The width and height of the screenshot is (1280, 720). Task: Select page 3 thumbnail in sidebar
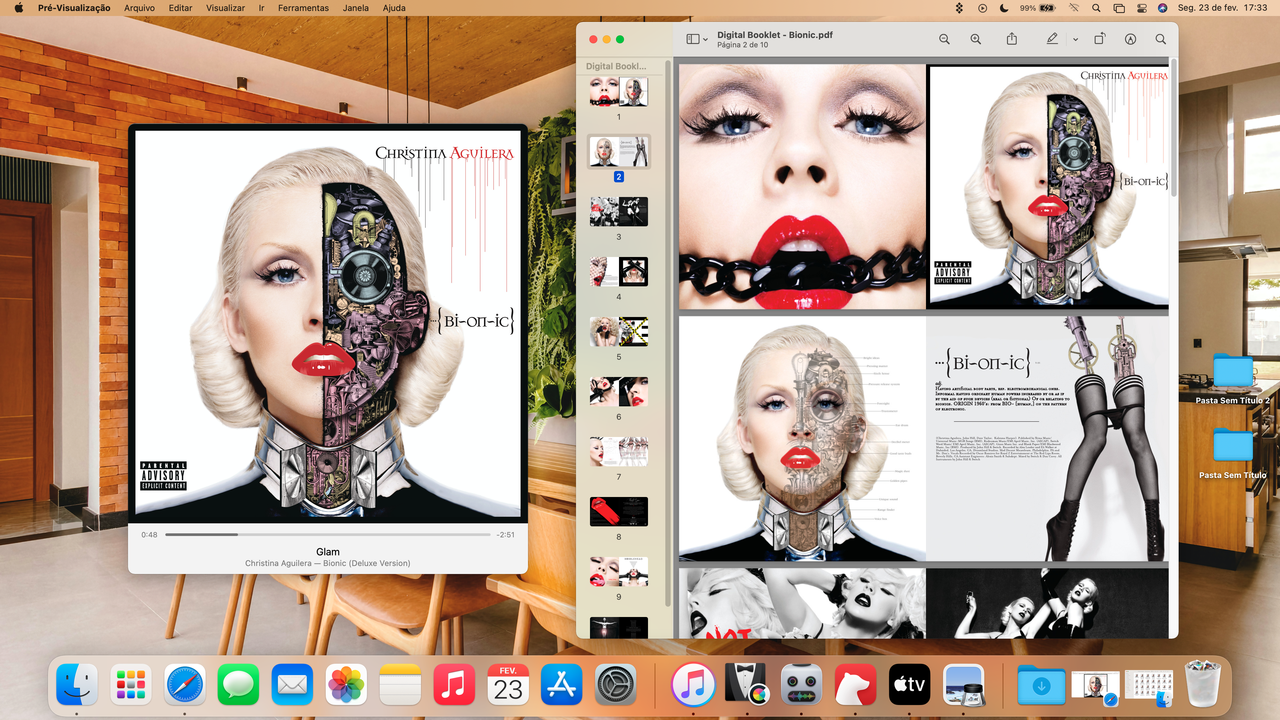(x=619, y=212)
